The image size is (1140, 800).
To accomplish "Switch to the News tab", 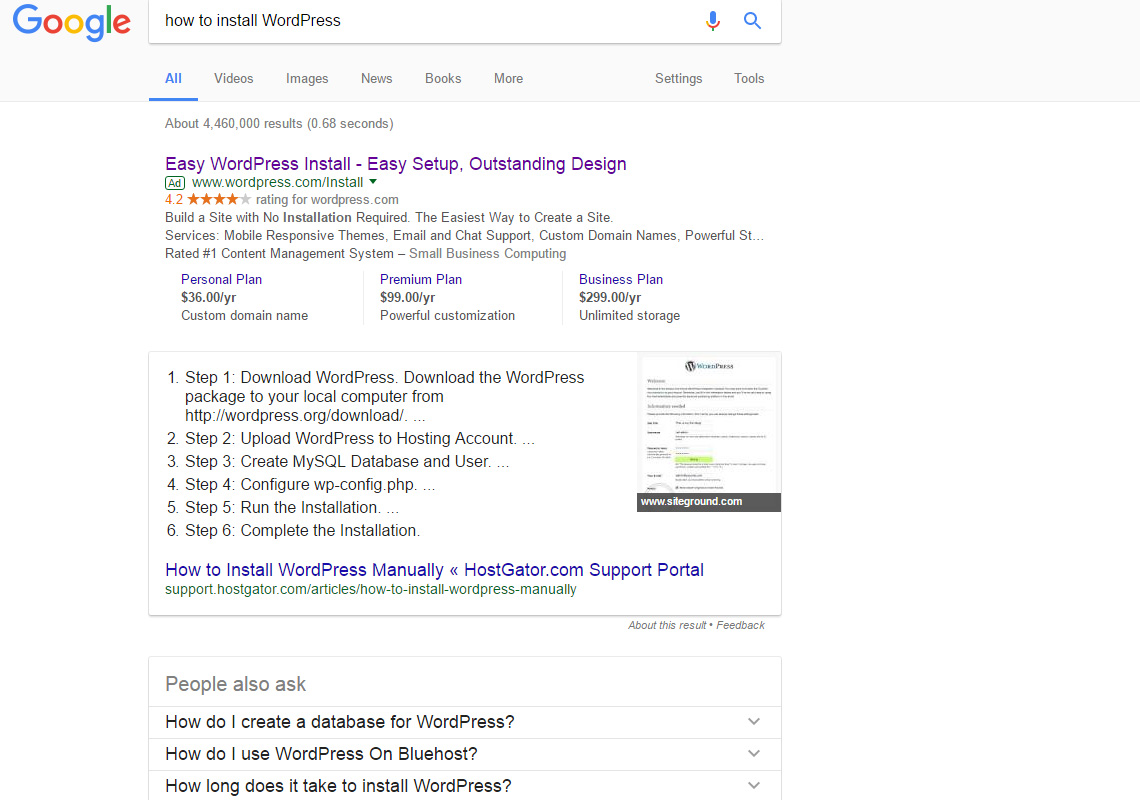I will [376, 78].
